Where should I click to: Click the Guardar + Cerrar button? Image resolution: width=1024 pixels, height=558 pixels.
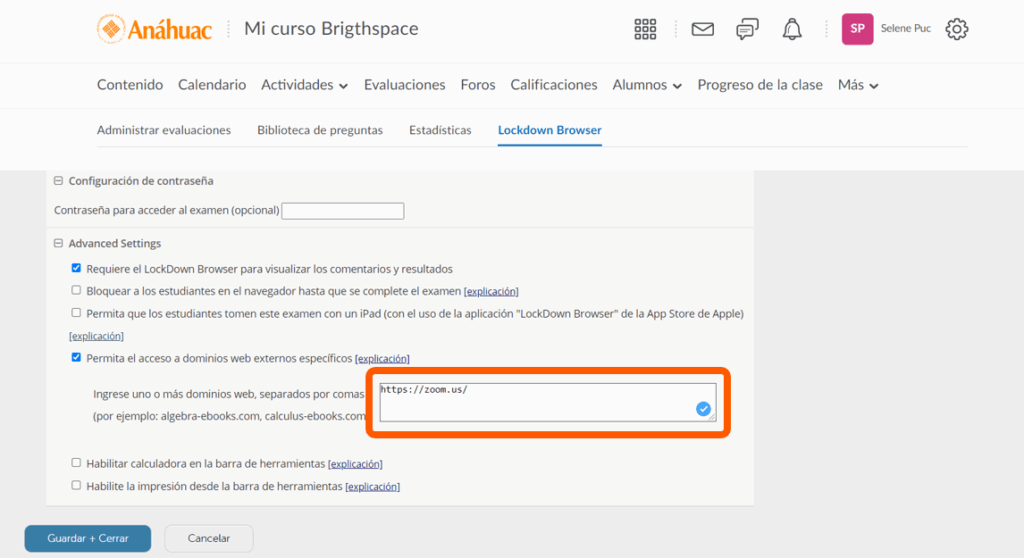point(88,538)
